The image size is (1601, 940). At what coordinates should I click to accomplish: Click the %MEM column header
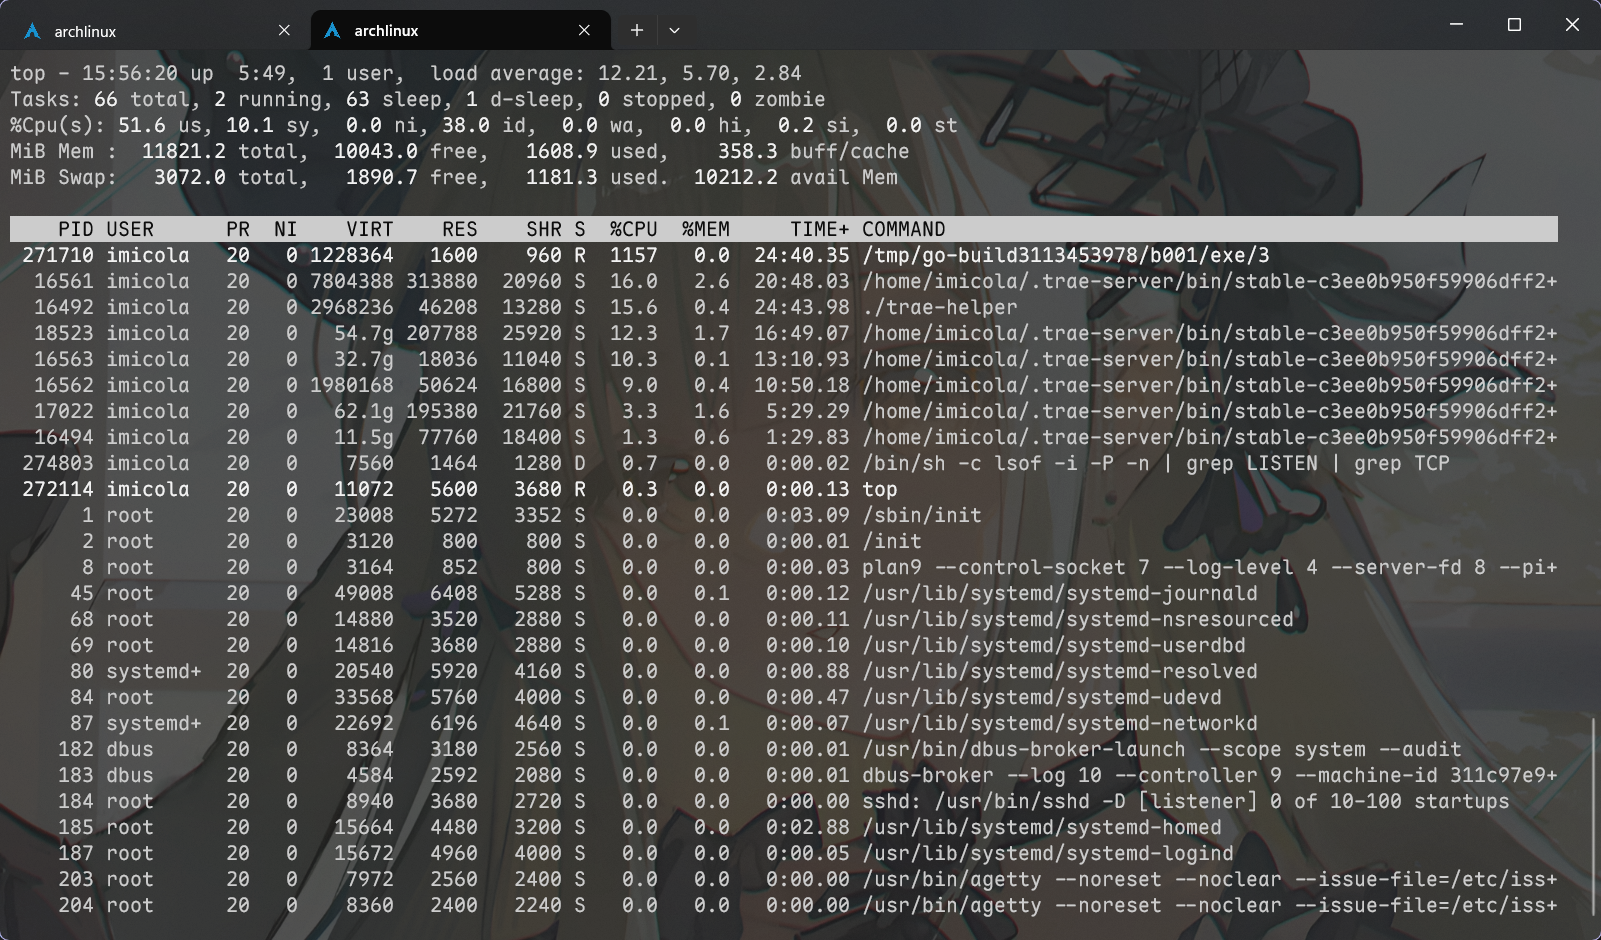(705, 229)
